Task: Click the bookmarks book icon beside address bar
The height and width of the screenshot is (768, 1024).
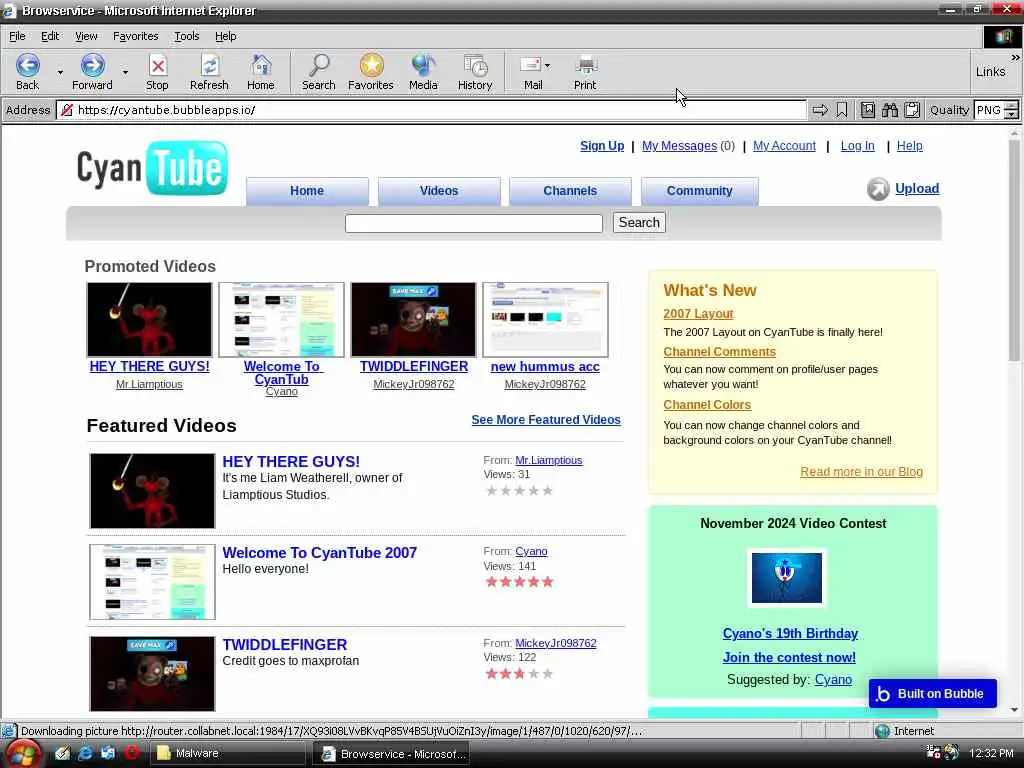Action: 868,110
